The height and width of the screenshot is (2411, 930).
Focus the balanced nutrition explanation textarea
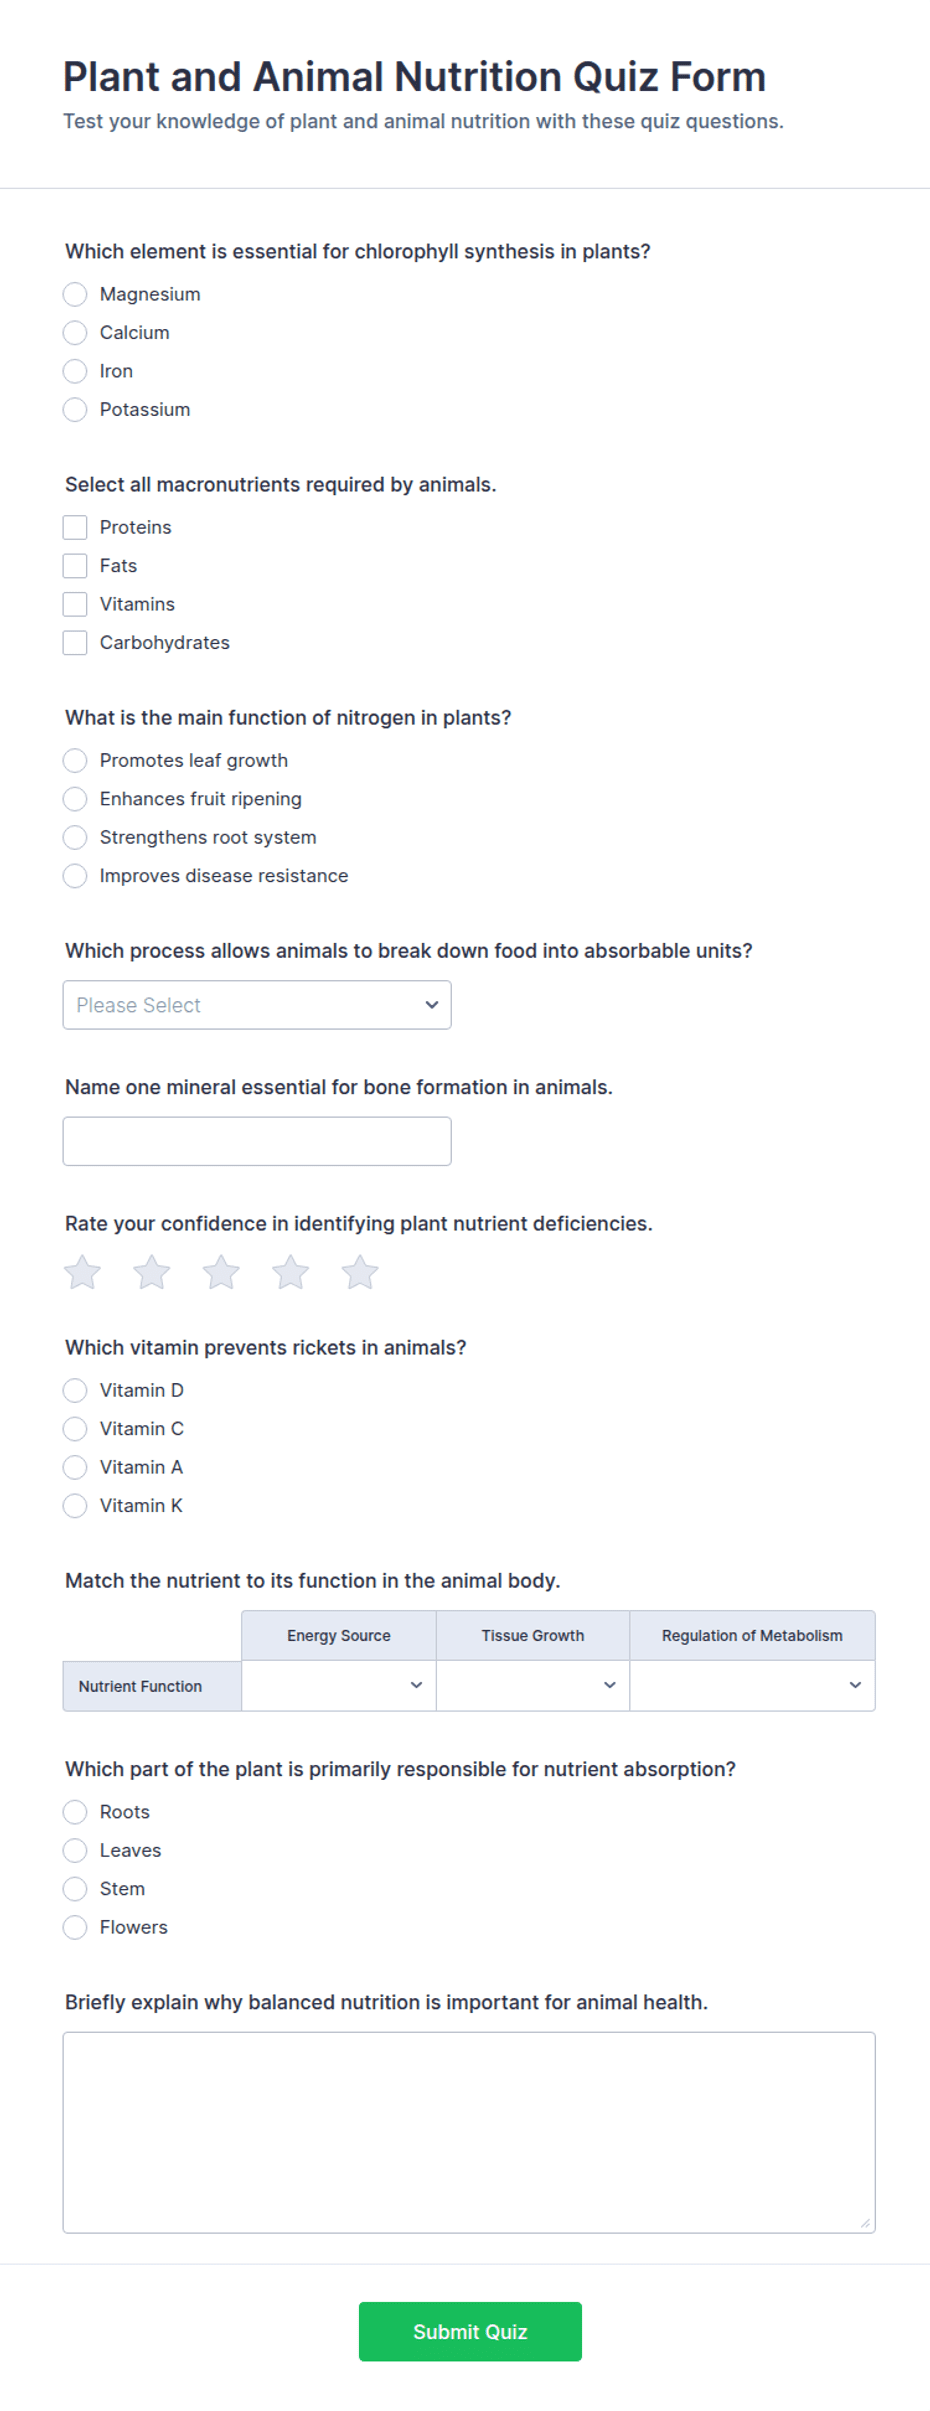click(469, 2132)
